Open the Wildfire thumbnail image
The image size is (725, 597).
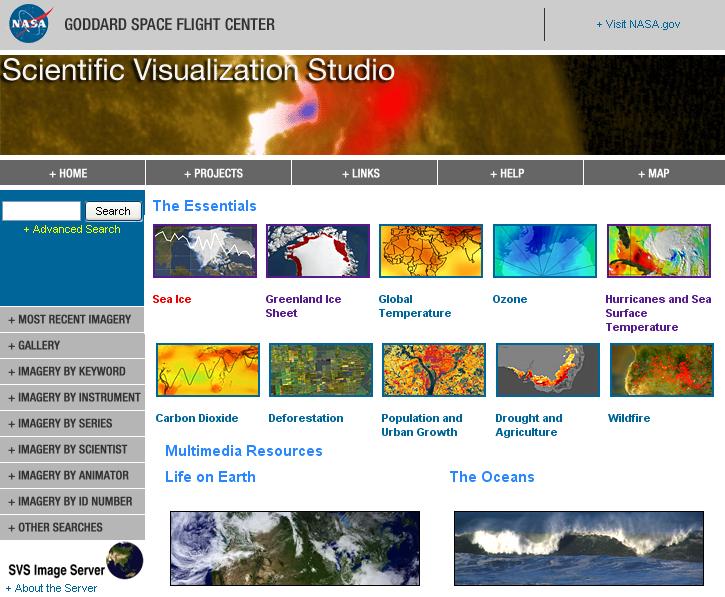[662, 369]
